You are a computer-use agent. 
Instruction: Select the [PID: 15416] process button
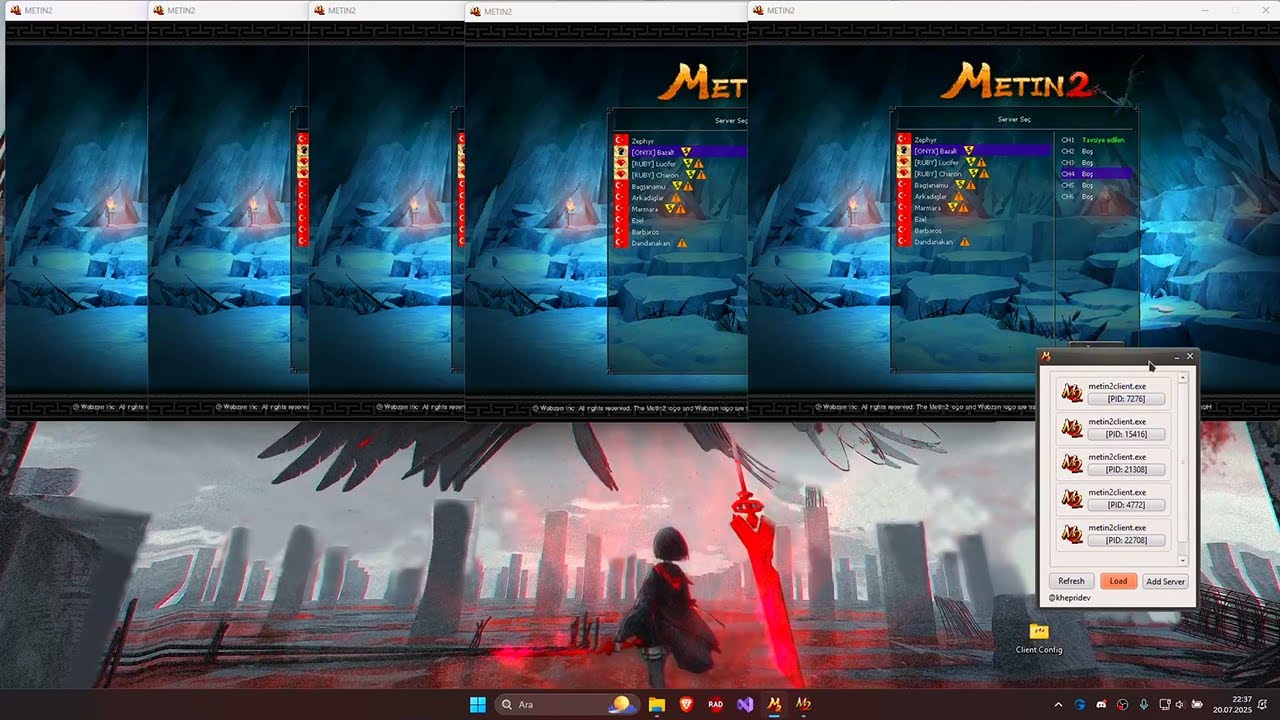[x=1126, y=434]
